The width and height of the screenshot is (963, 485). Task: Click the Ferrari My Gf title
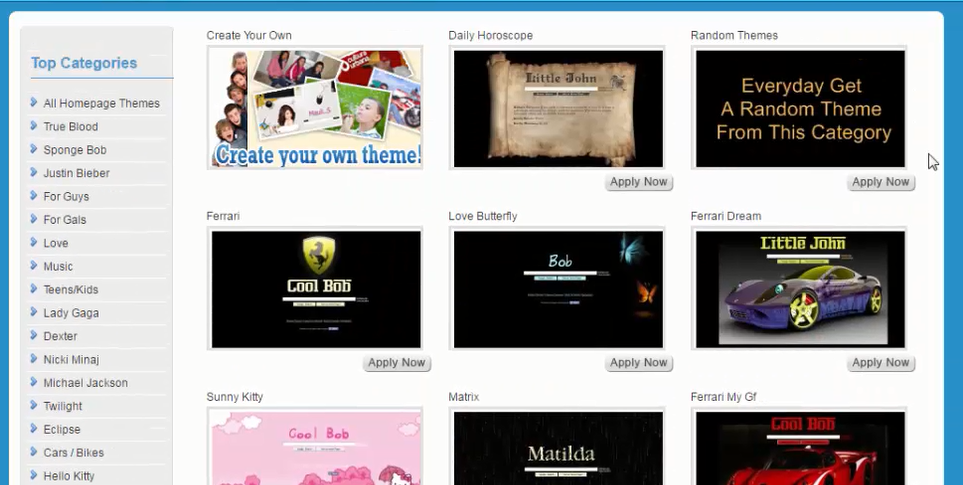pos(723,397)
